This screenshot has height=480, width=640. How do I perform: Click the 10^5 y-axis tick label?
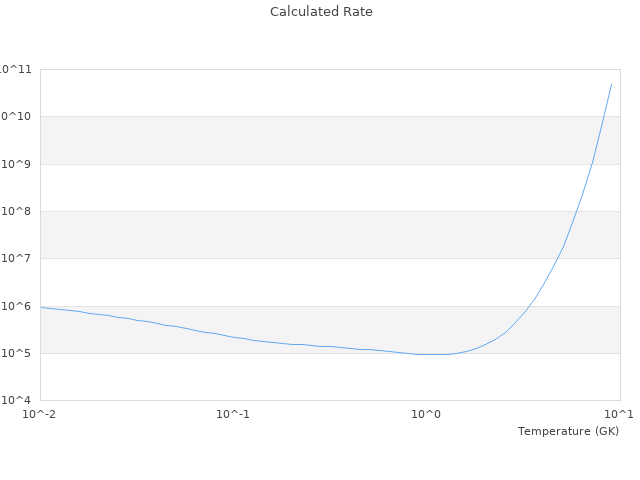coord(19,353)
